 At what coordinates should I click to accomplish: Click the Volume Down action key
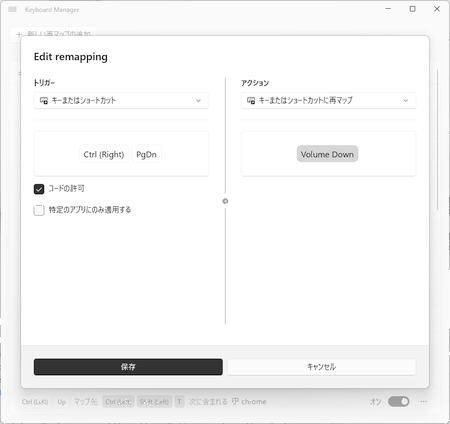tap(327, 154)
